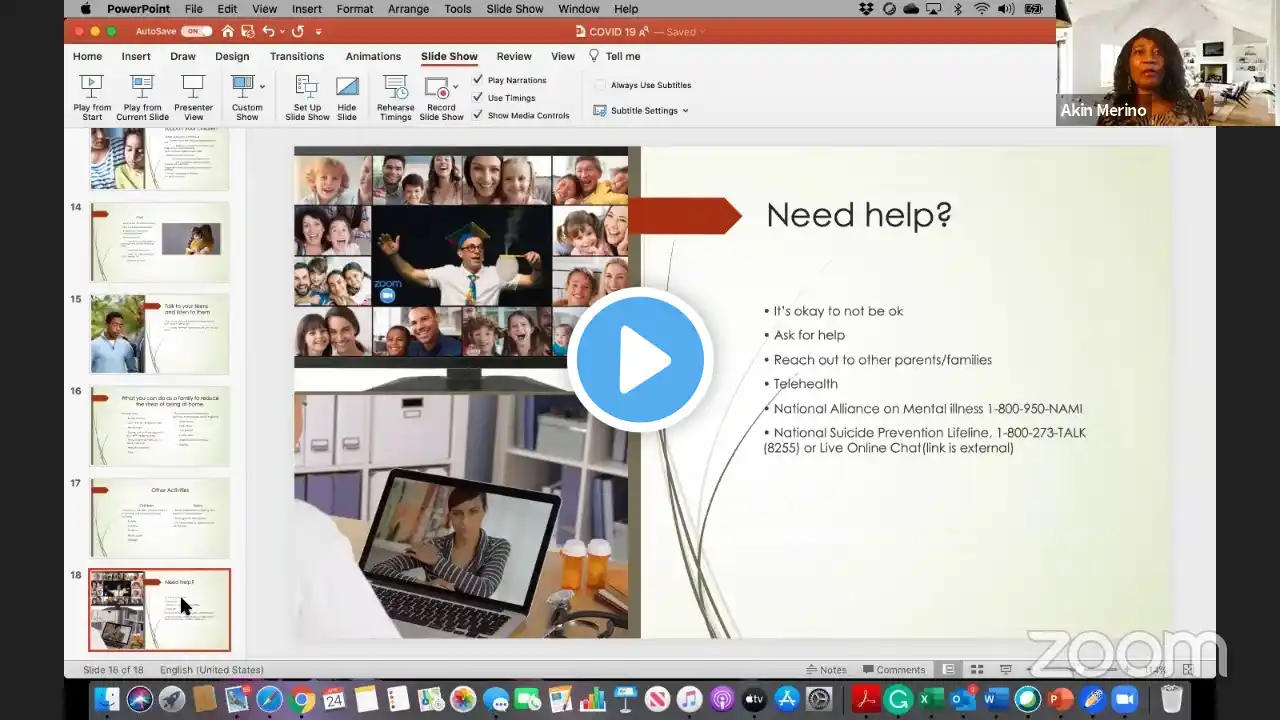Click Play from Current Slide icon
Image resolution: width=1280 pixels, height=720 pixels.
coord(142,88)
